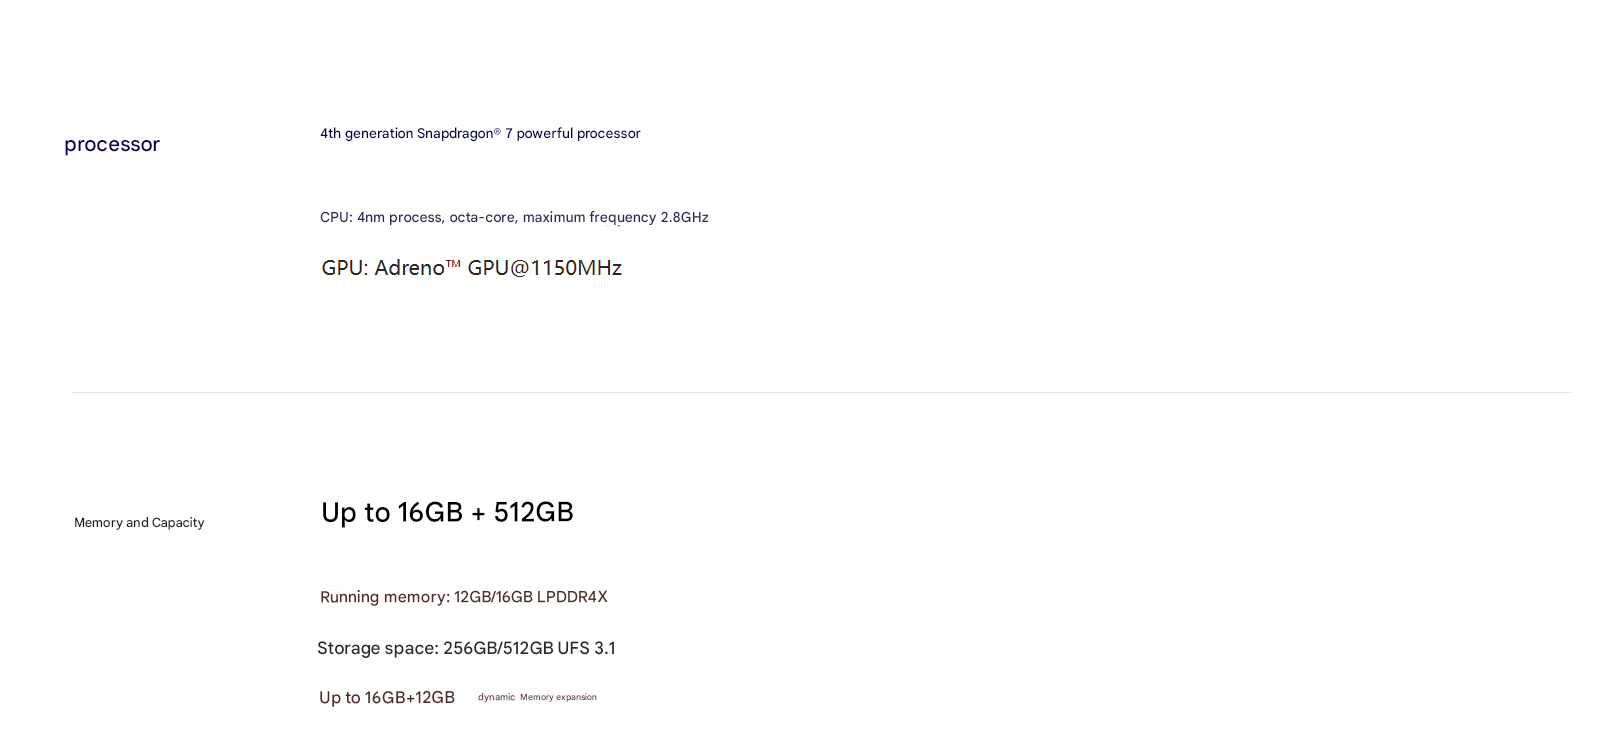Click the word "octa-core" in CPU line
1610x752 pixels.
tap(482, 218)
